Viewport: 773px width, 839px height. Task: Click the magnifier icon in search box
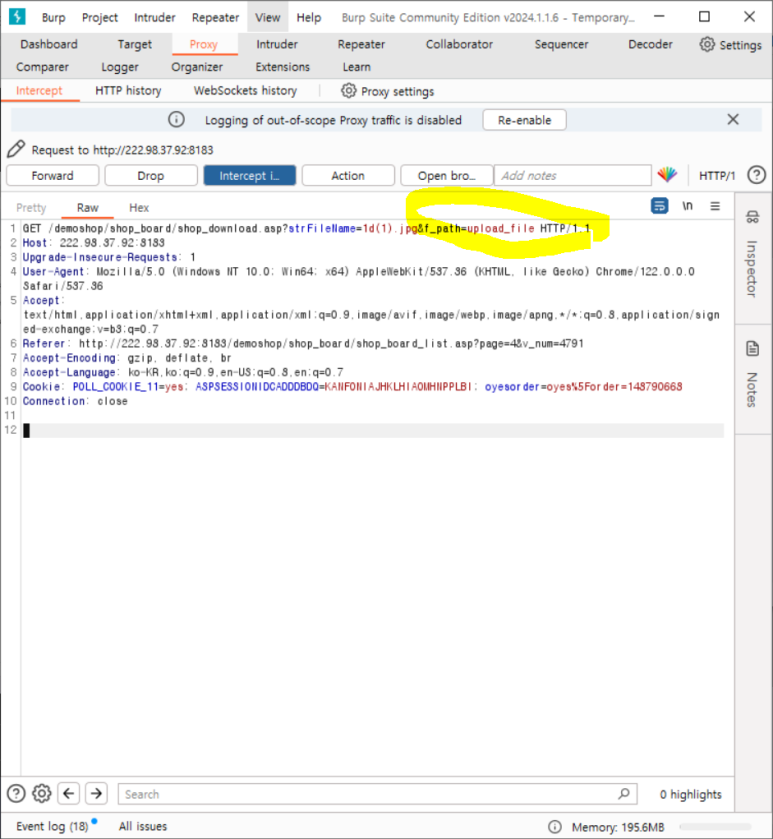(624, 794)
